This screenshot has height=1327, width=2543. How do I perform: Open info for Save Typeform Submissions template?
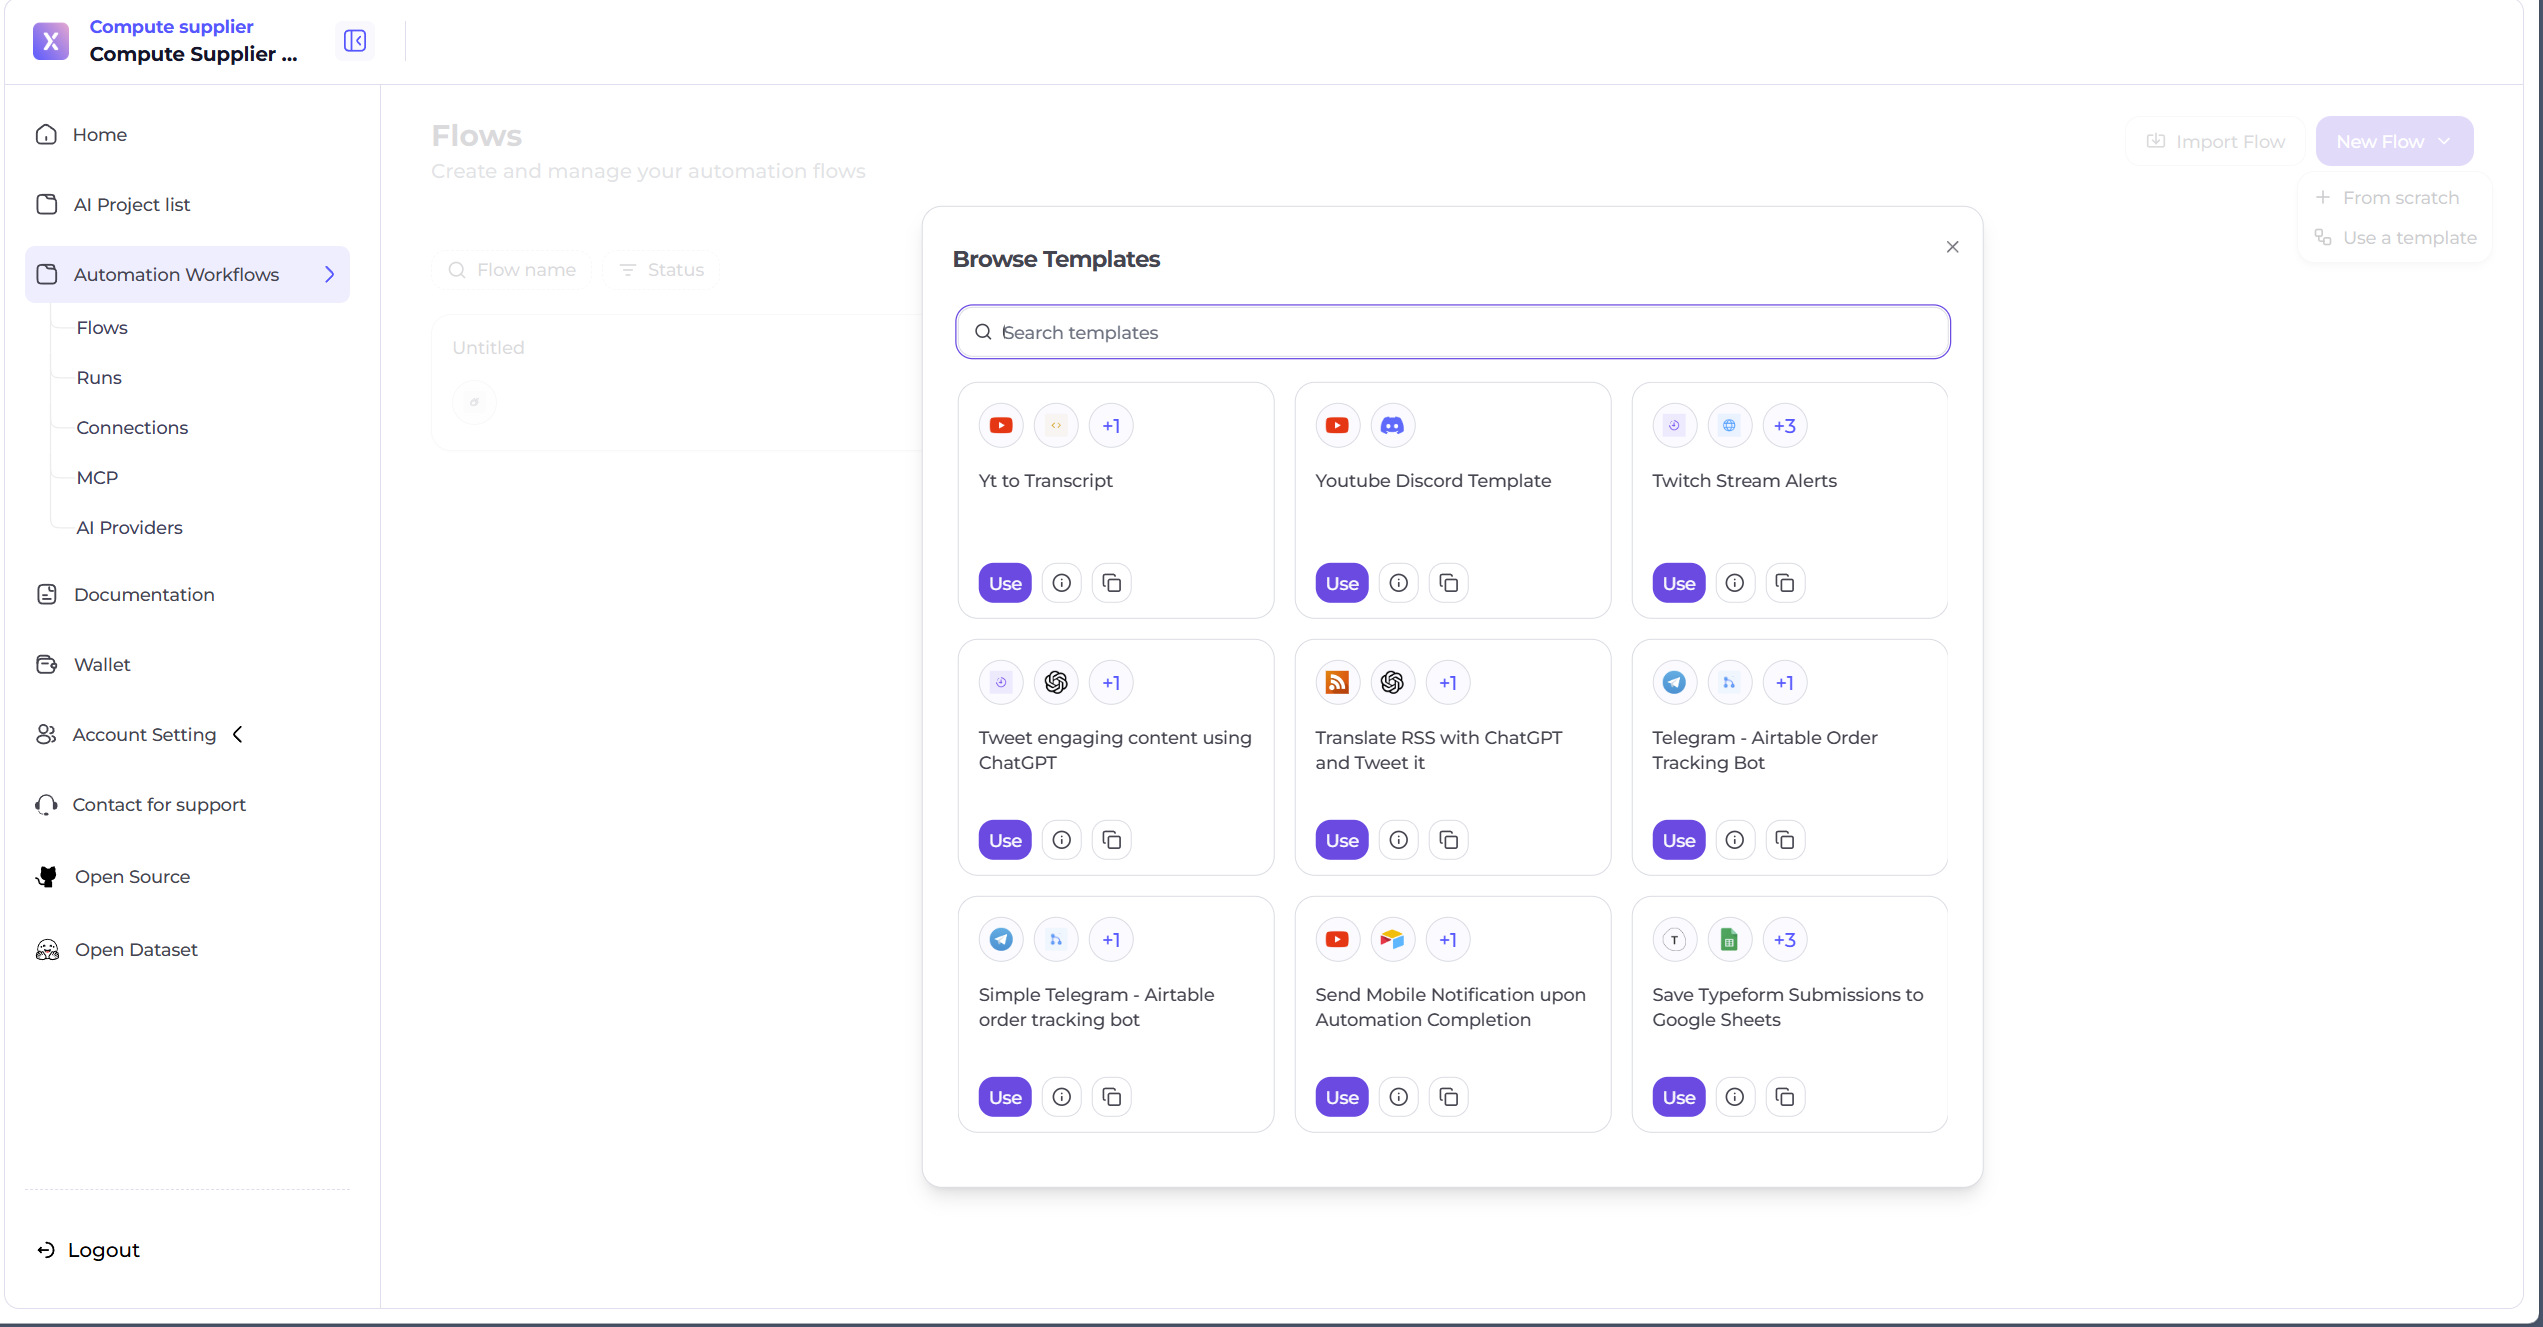click(x=1734, y=1097)
